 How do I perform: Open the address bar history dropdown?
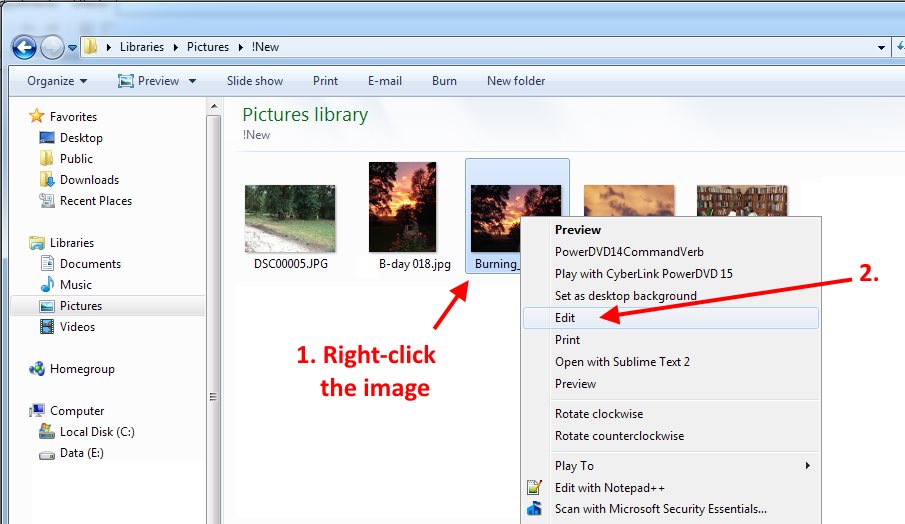click(881, 47)
